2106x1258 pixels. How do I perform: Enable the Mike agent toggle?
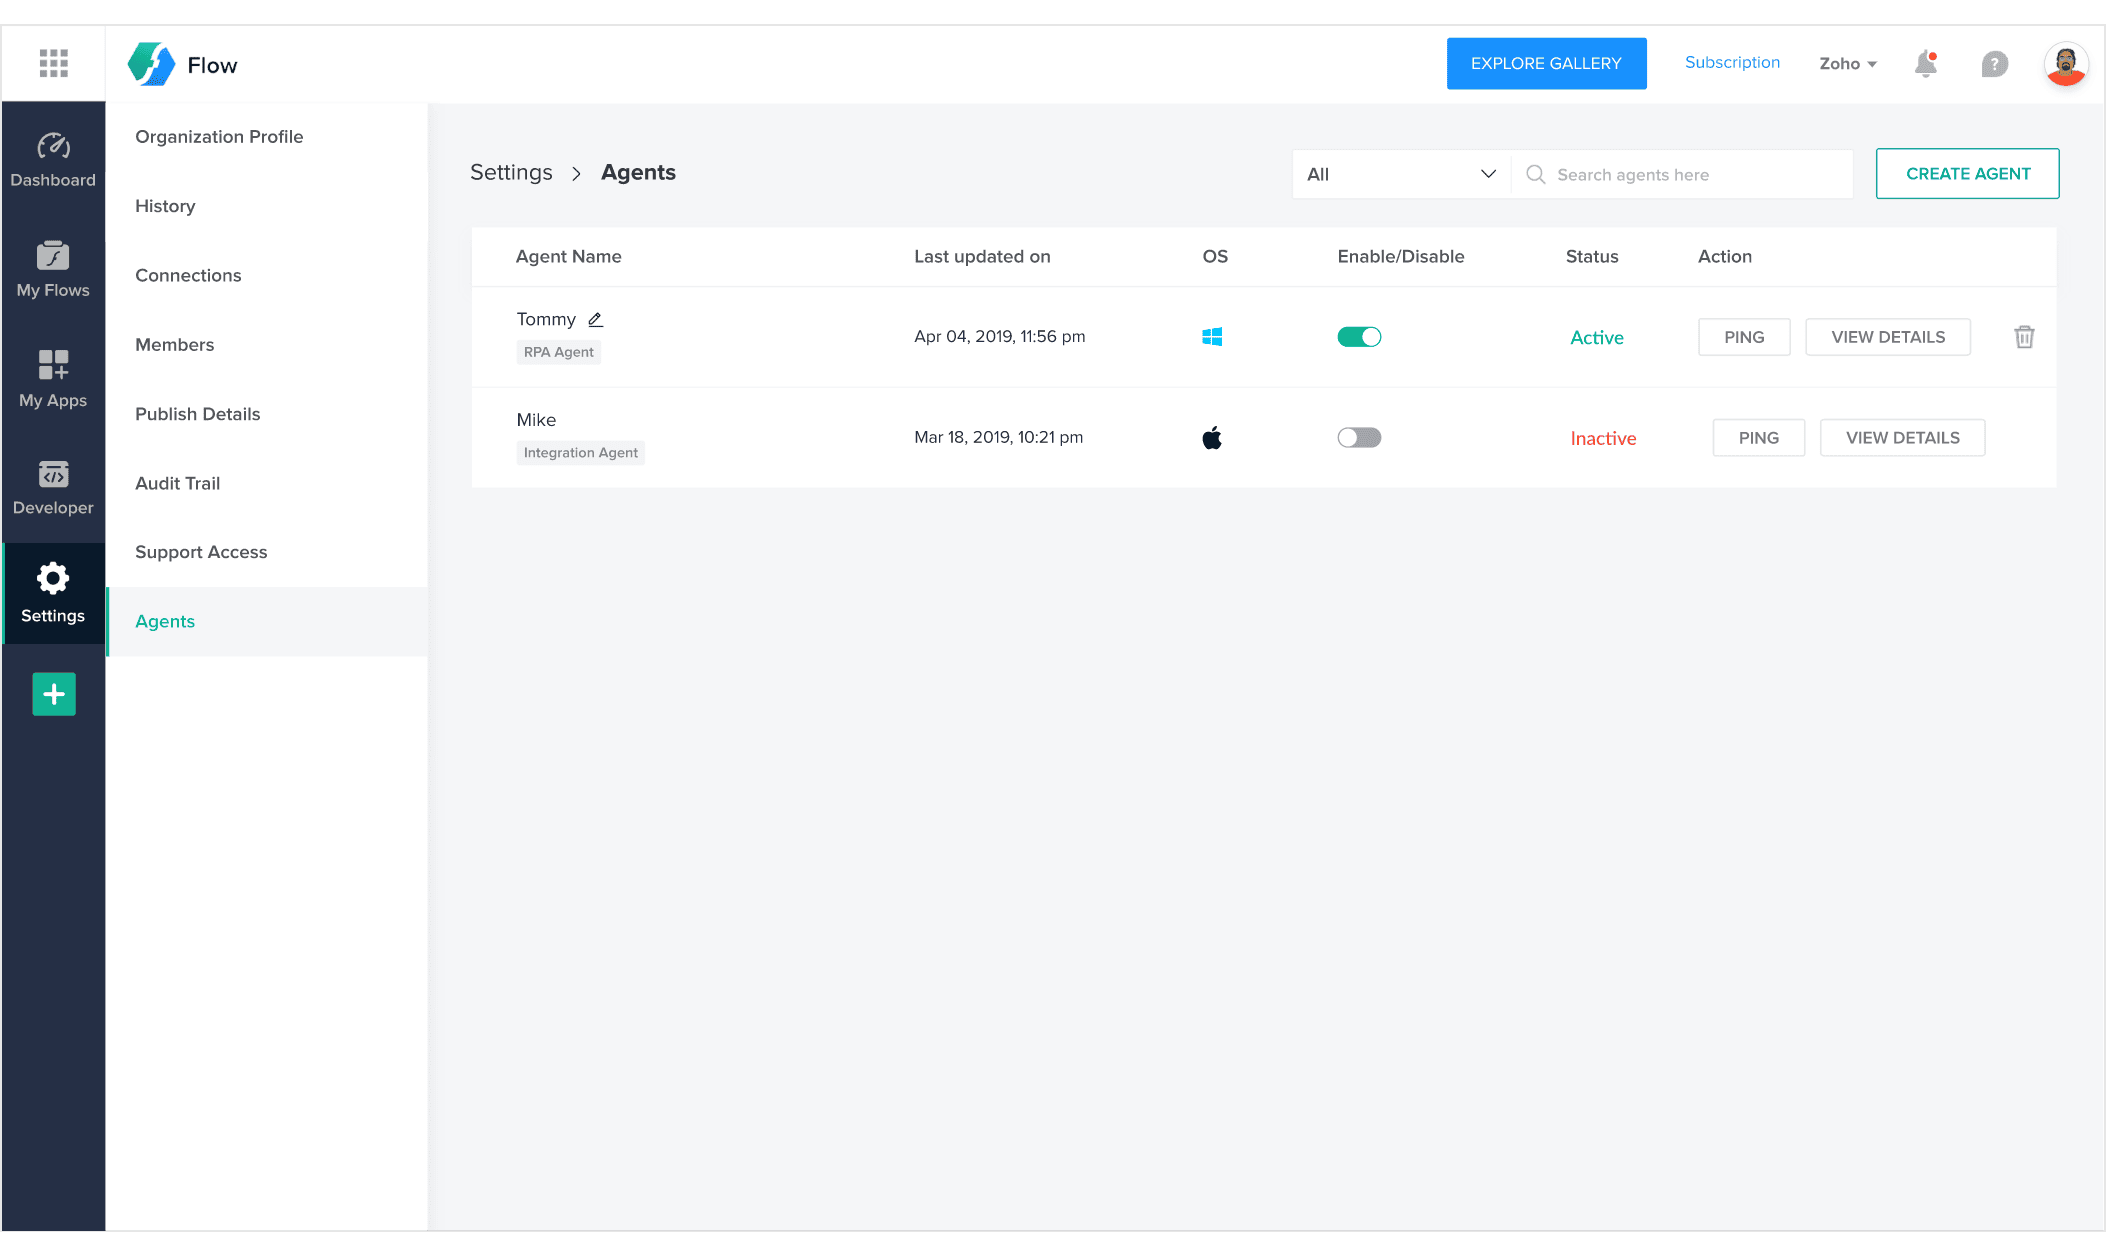point(1359,438)
